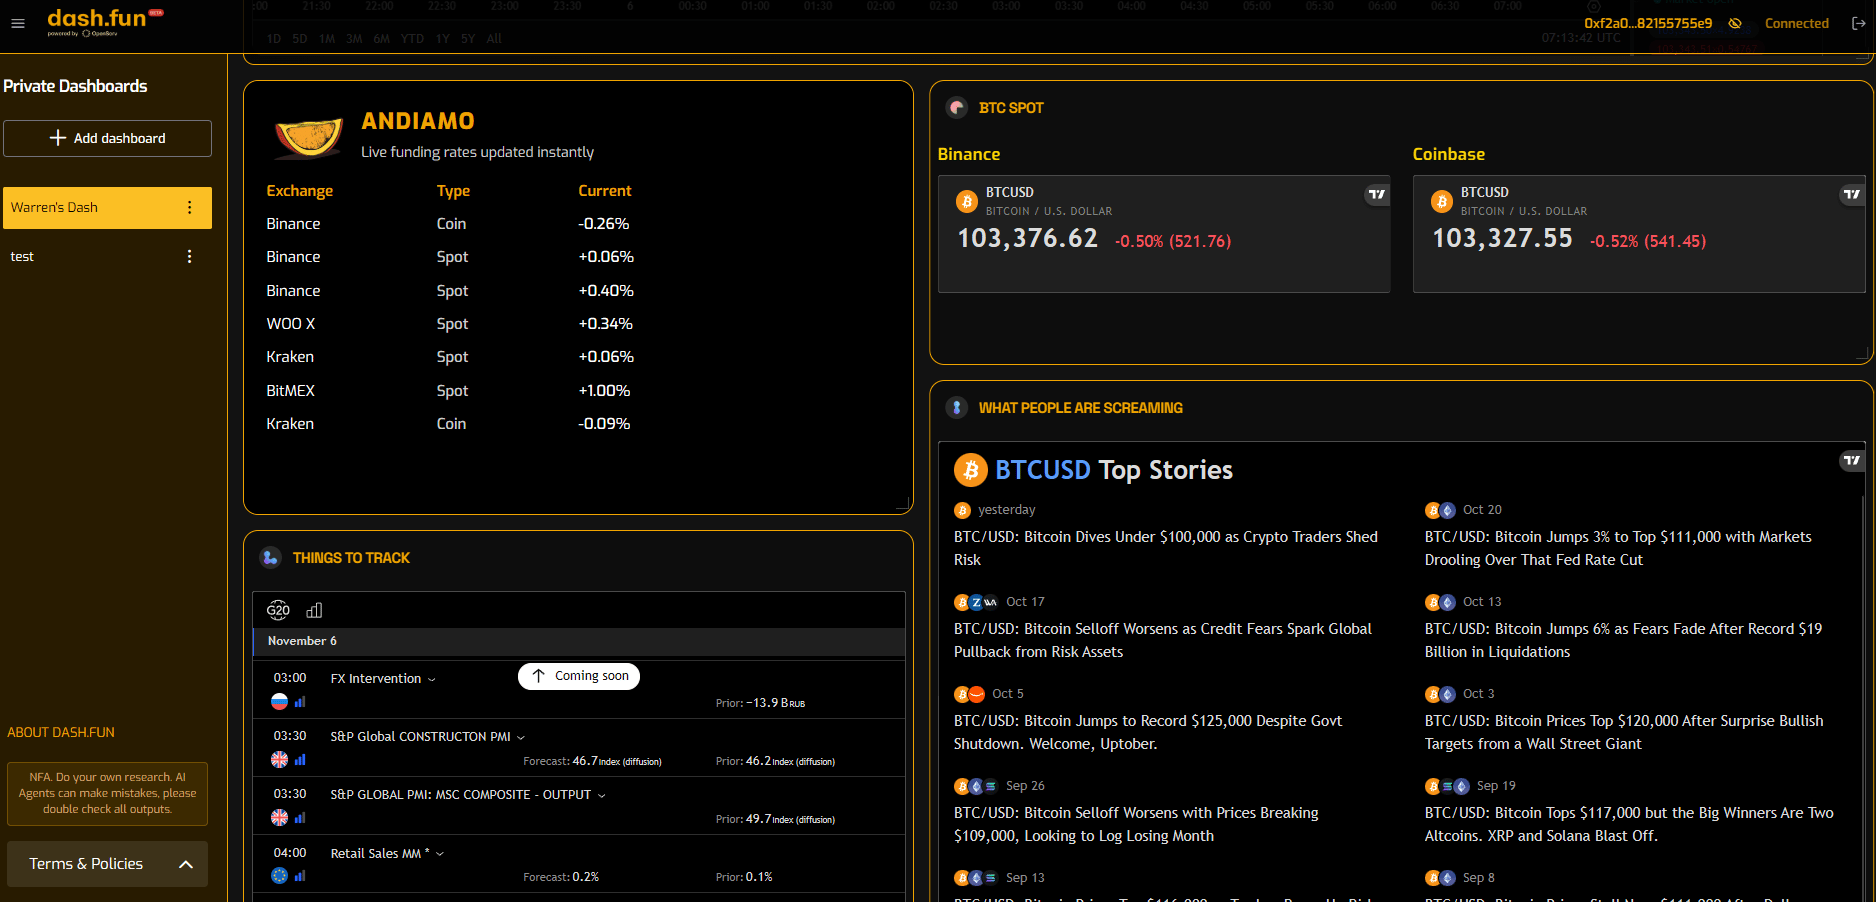Select the BitMEX exchange row
1876x902 pixels.
[450, 391]
